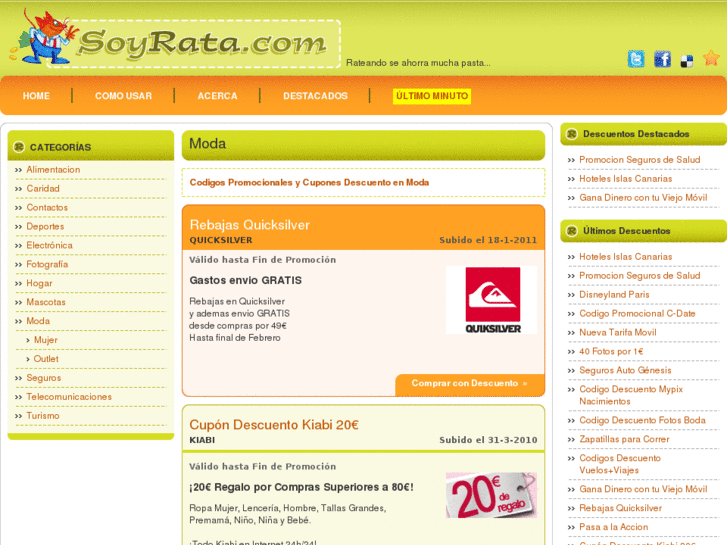727x545 pixels.
Task: Open Cupón Descuento Kiabi 20€ title
Action: click(x=274, y=425)
